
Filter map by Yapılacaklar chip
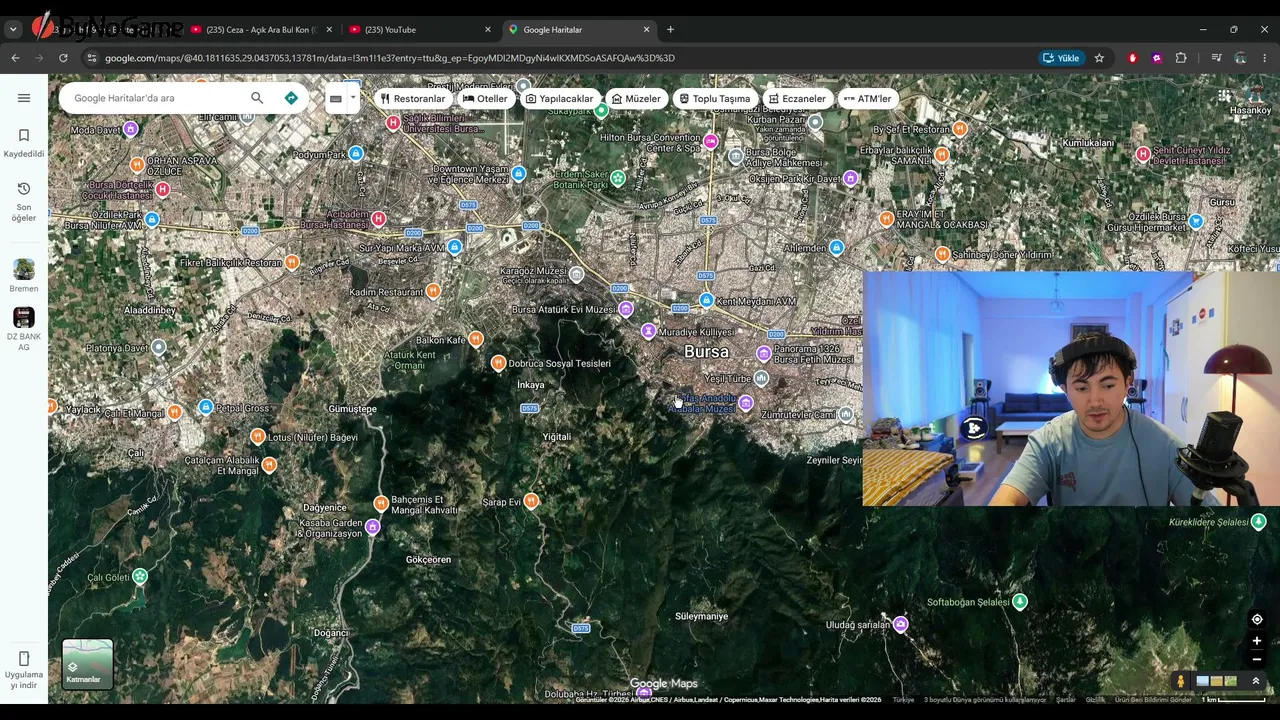coord(559,99)
